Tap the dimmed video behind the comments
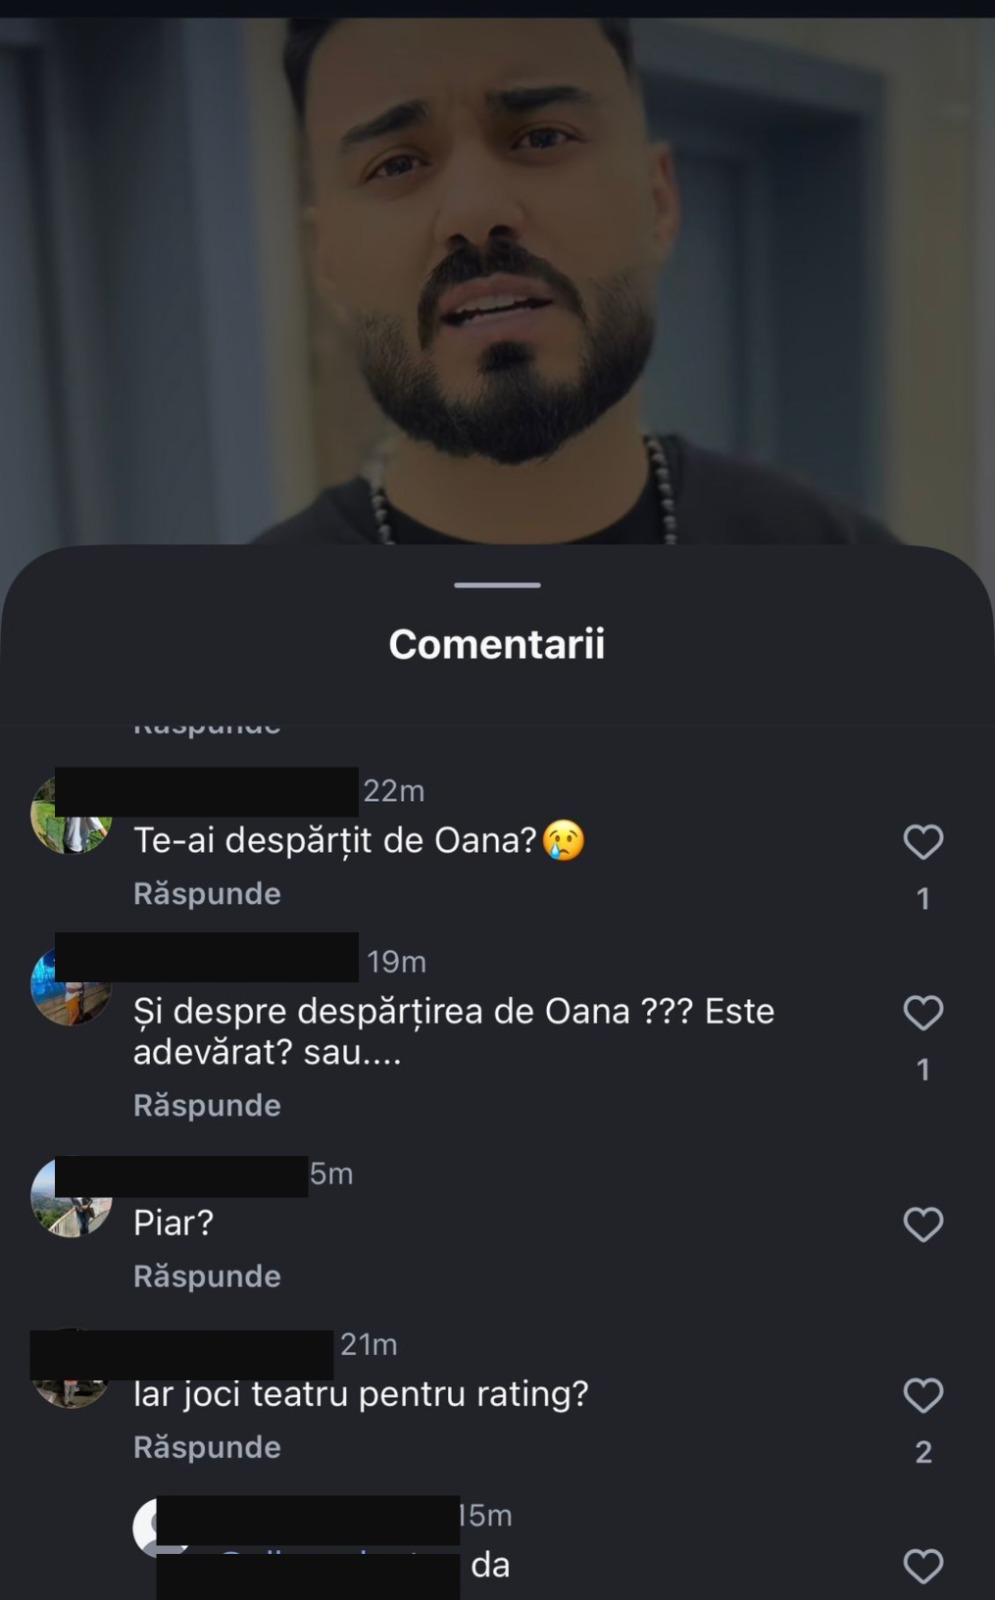This screenshot has height=1600, width=995. click(x=497, y=270)
